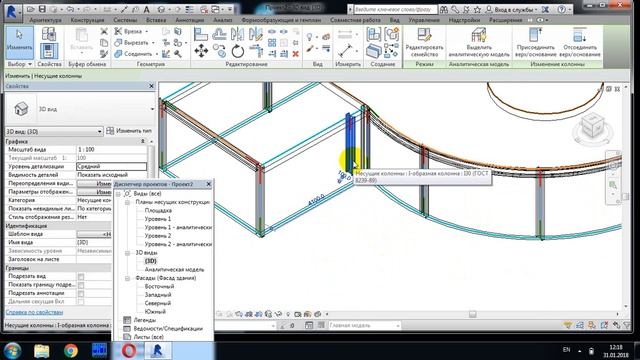Select the Align tool in Редактирование panel
640x360 pixels.
200,34
